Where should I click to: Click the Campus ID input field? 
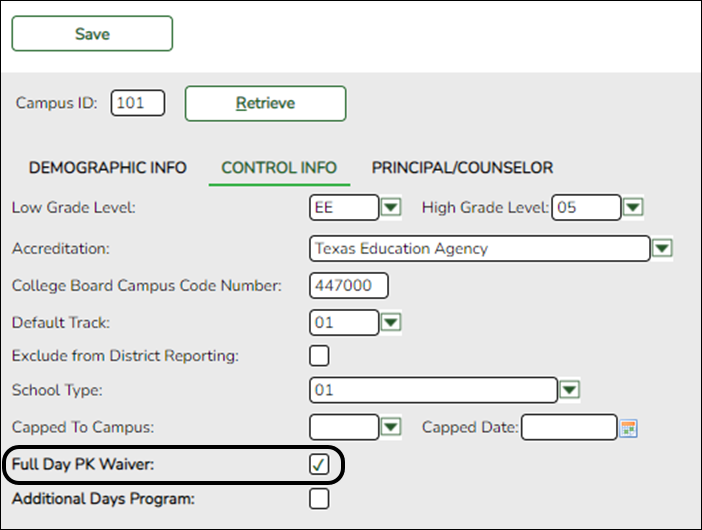pyautogui.click(x=138, y=103)
